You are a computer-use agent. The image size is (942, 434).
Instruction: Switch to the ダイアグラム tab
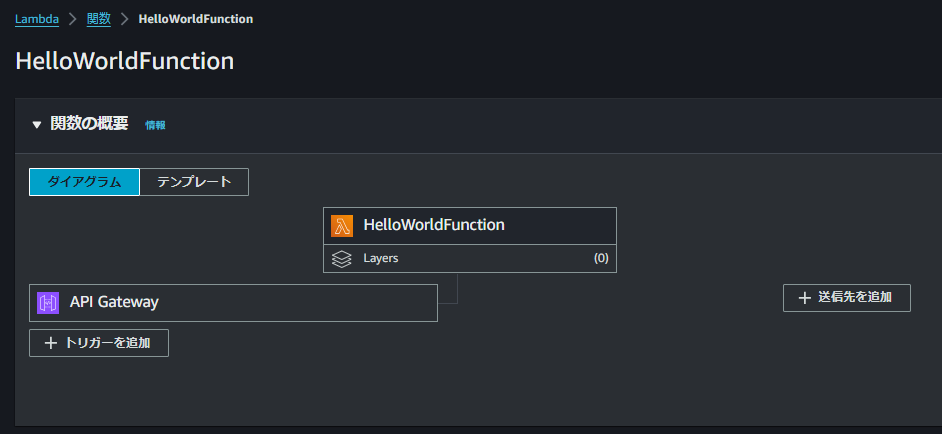pyautogui.click(x=84, y=182)
